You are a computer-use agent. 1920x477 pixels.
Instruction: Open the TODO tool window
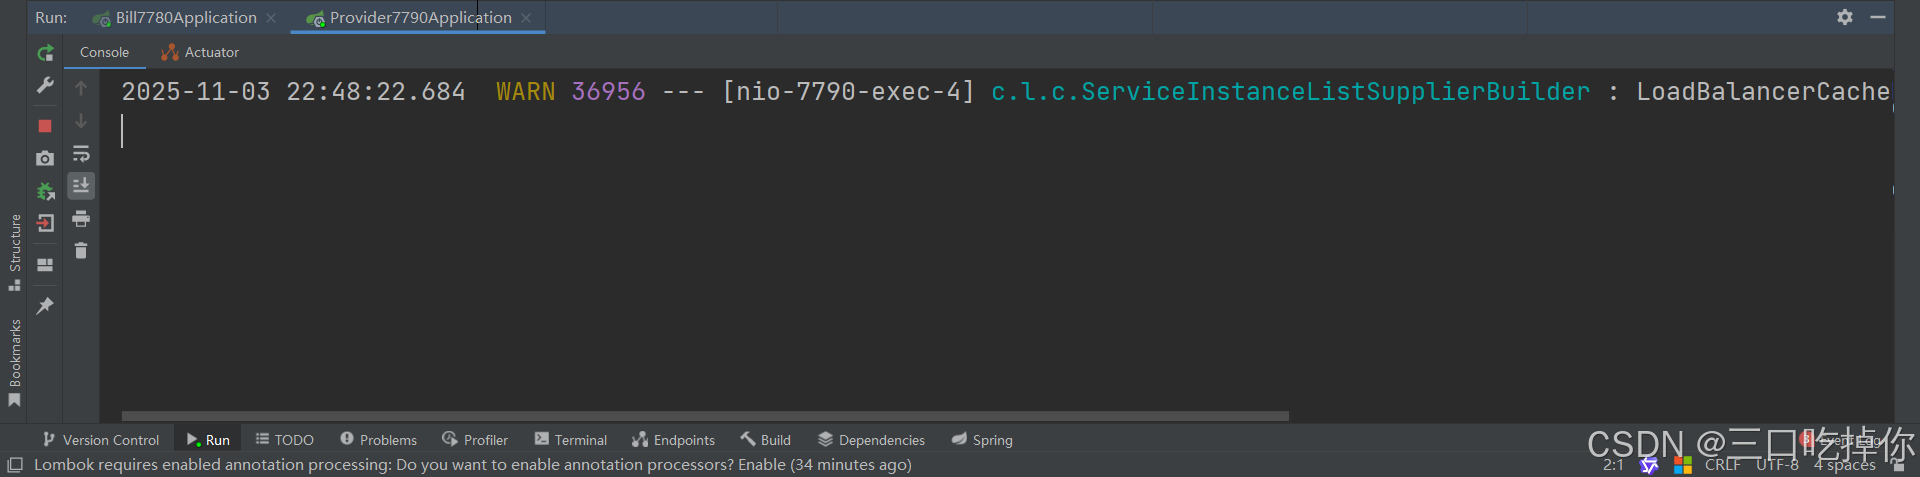(x=284, y=440)
